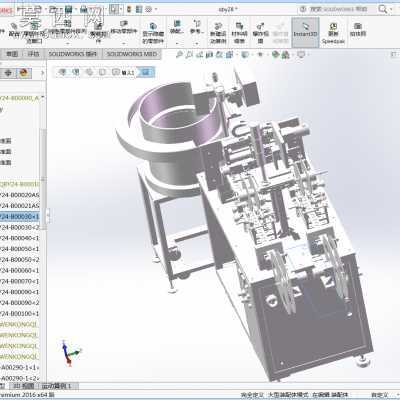Click the View Settings monitor icon
Viewport: 400px width, 400px height.
[x=301, y=55]
